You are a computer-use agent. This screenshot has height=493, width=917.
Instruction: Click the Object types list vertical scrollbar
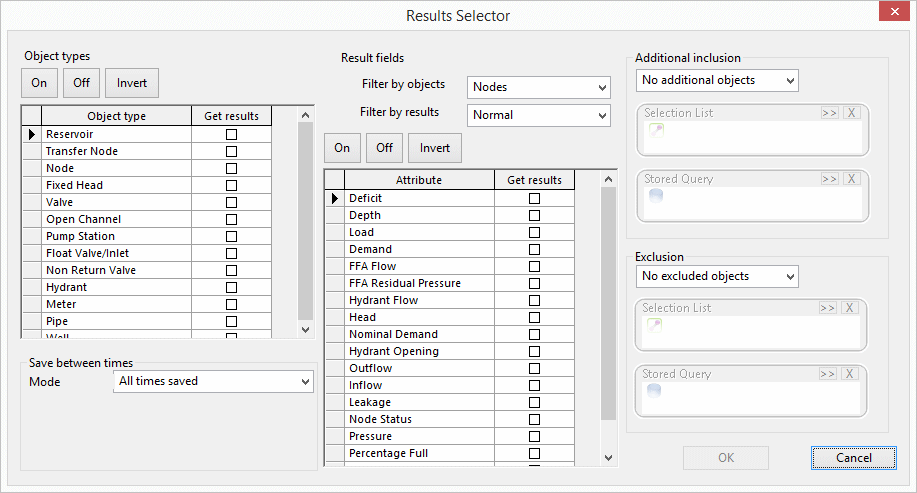pyautogui.click(x=306, y=220)
